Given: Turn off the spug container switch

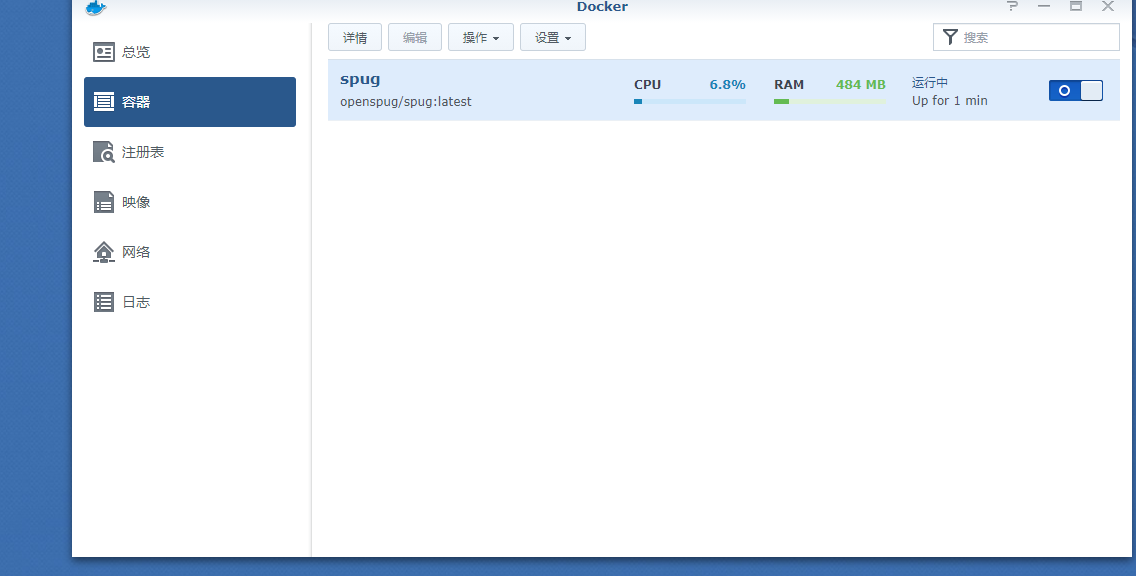Looking at the screenshot, I should click(1076, 91).
